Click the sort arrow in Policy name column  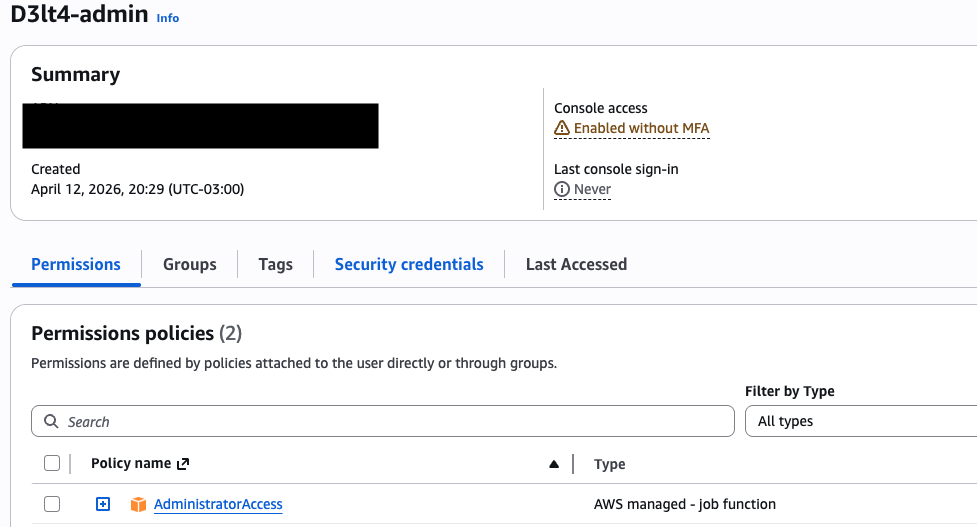point(554,464)
